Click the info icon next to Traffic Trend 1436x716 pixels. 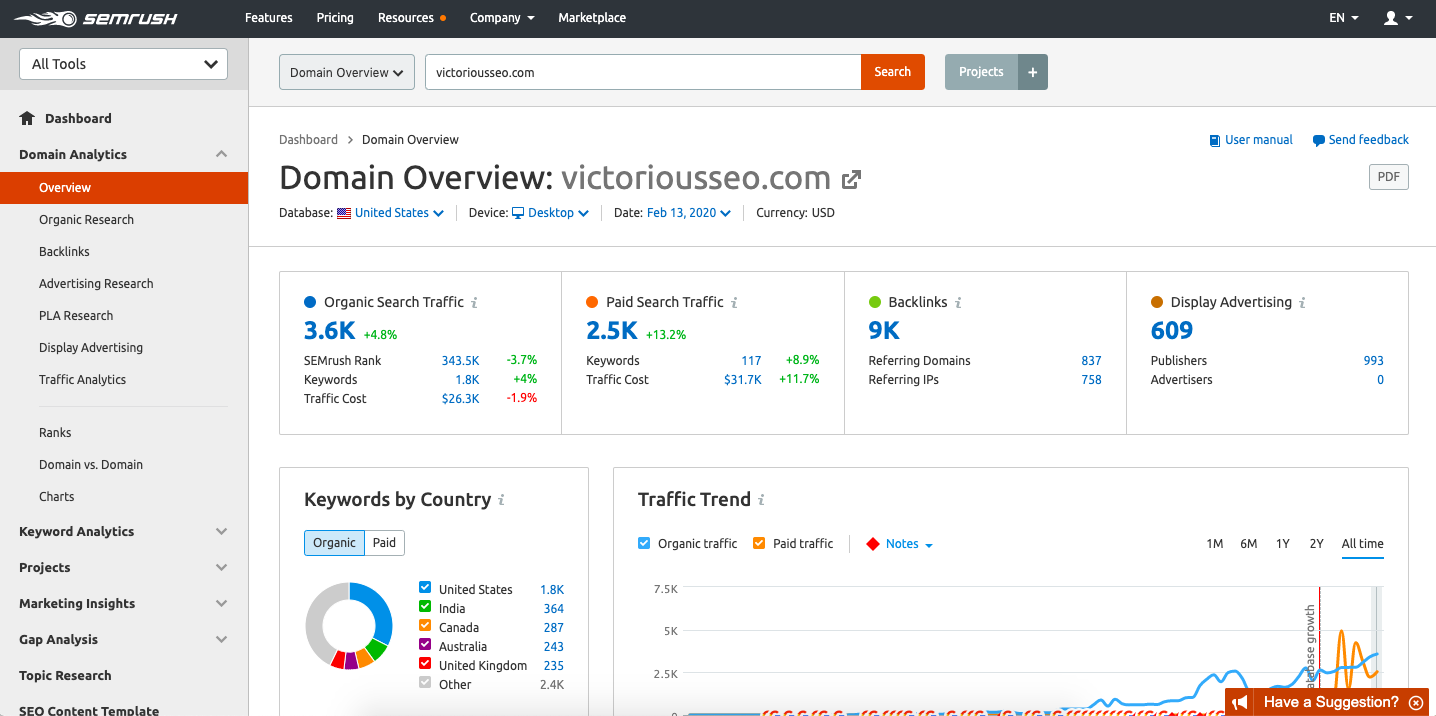click(x=761, y=500)
